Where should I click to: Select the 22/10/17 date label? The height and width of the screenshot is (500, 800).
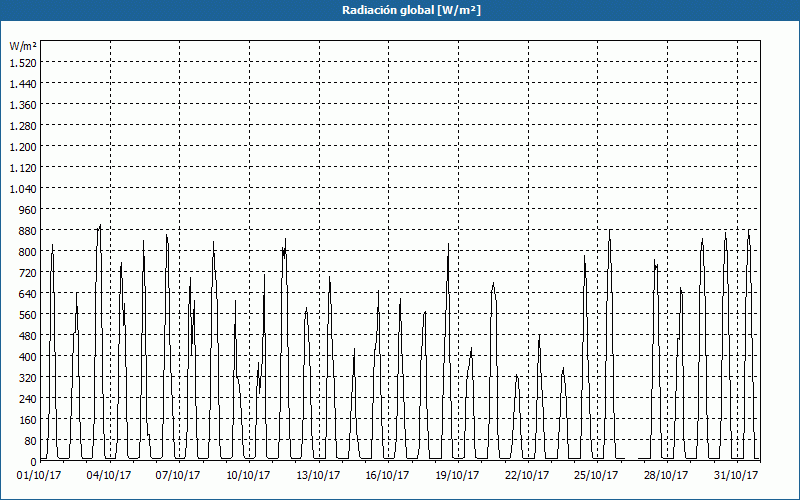click(527, 476)
